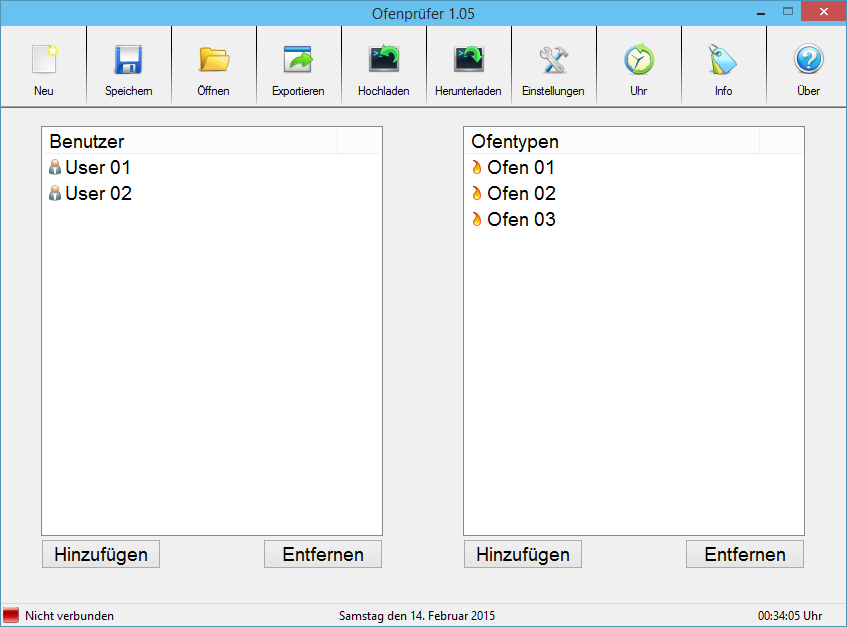This screenshot has height=627, width=847.
Task: Click the Exportieren toolbar icon
Action: pyautogui.click(x=298, y=60)
